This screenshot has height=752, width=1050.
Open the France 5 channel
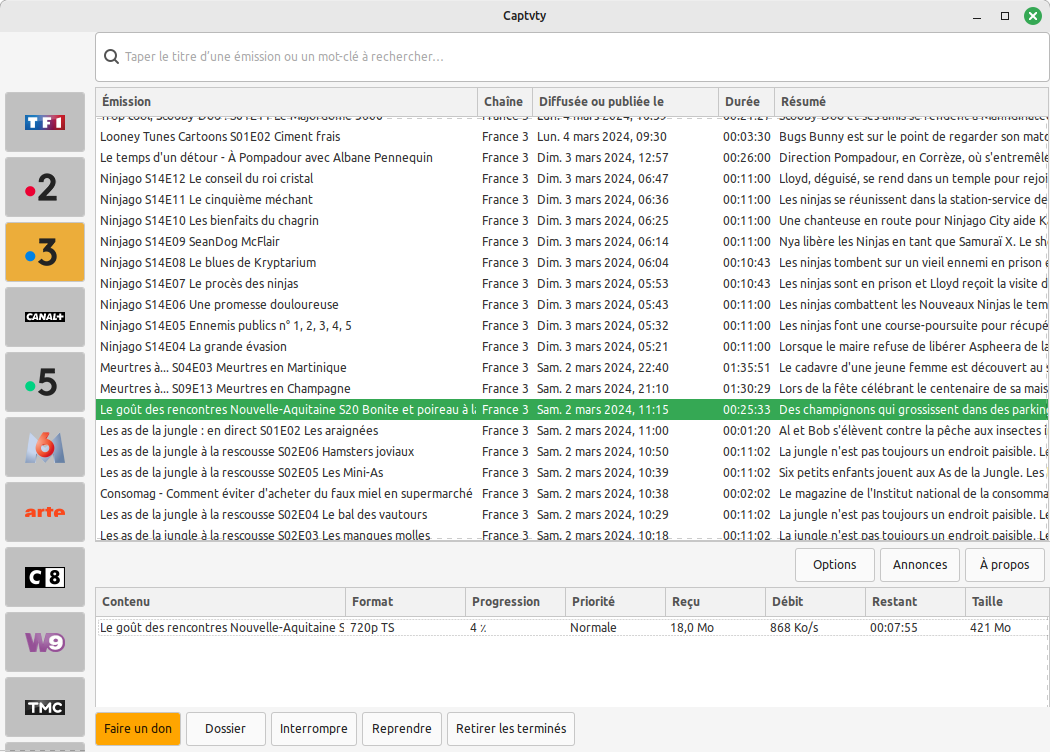(45, 382)
